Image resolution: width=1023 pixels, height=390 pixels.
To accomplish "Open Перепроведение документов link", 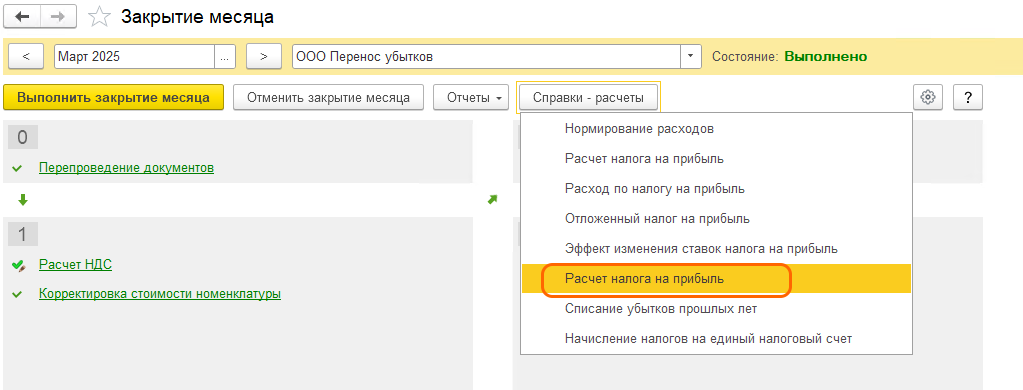I will tap(127, 168).
